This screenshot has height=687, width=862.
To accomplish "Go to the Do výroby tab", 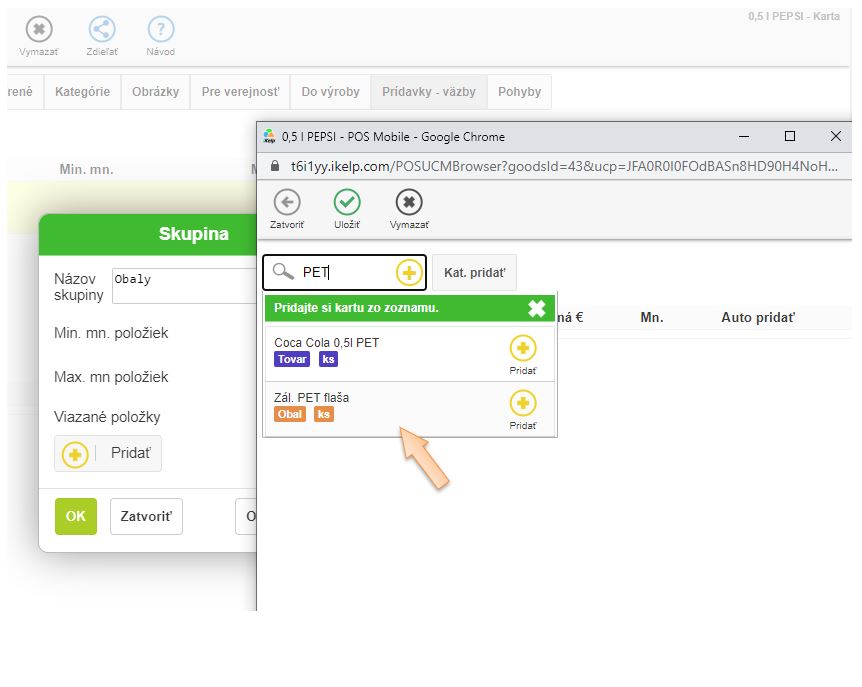I will 330,92.
